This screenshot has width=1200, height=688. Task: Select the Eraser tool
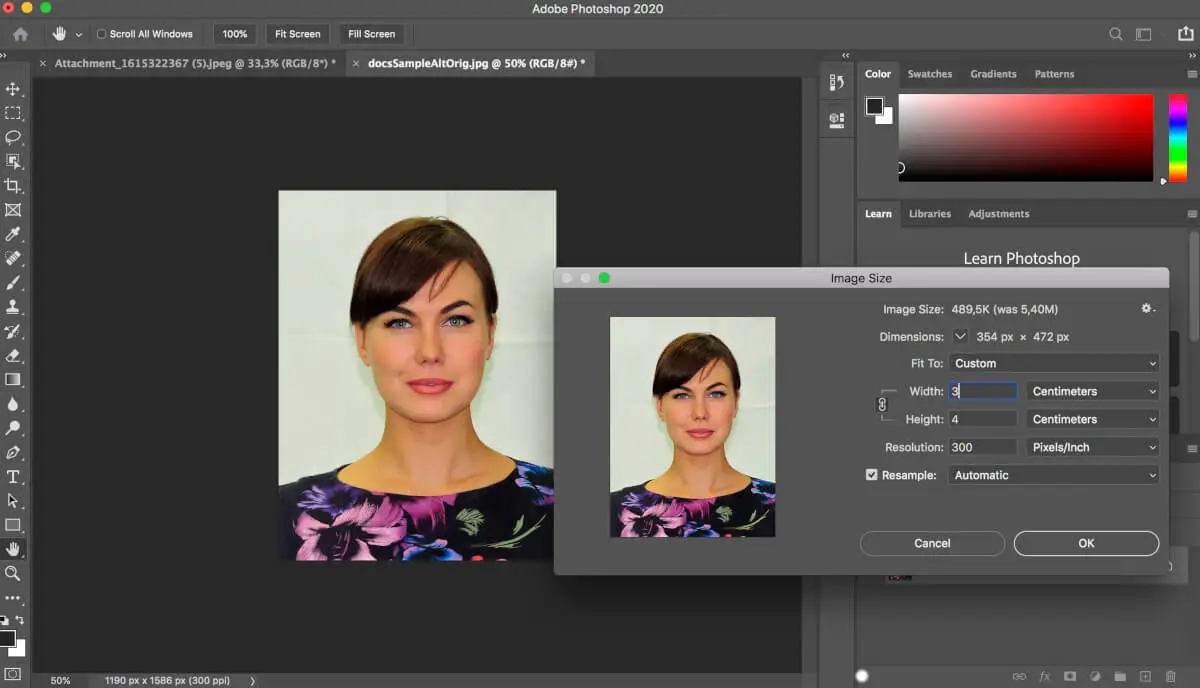13,355
